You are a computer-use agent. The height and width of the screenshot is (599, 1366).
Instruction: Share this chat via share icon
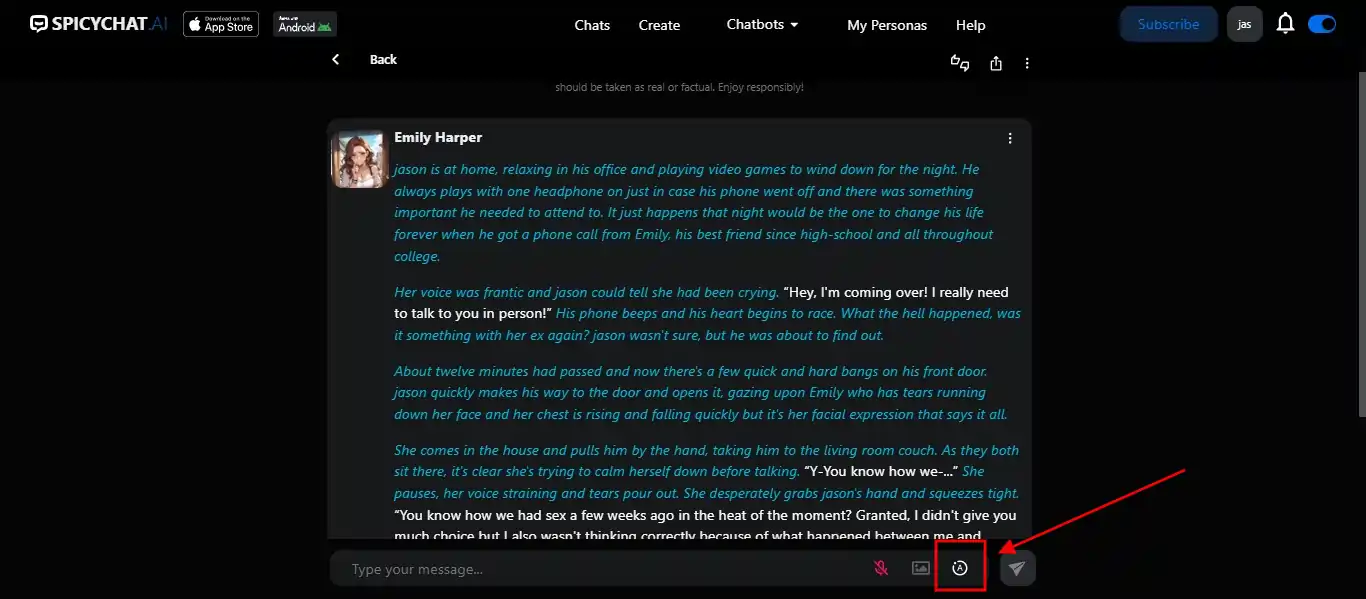[996, 63]
